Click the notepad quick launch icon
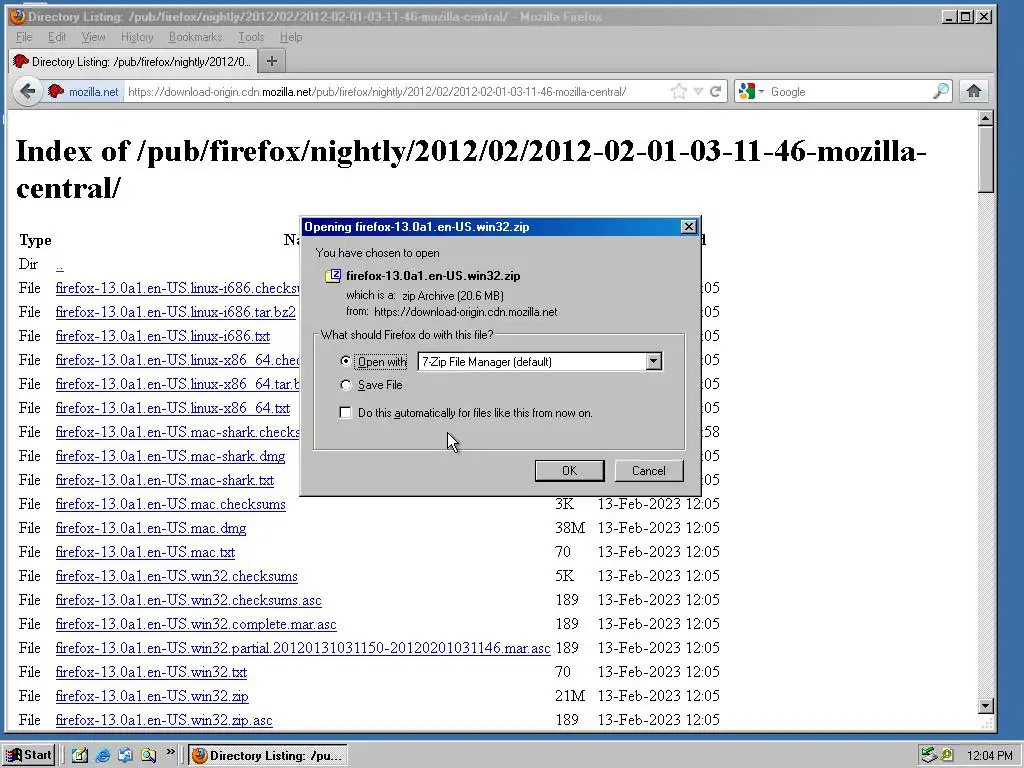 point(80,756)
